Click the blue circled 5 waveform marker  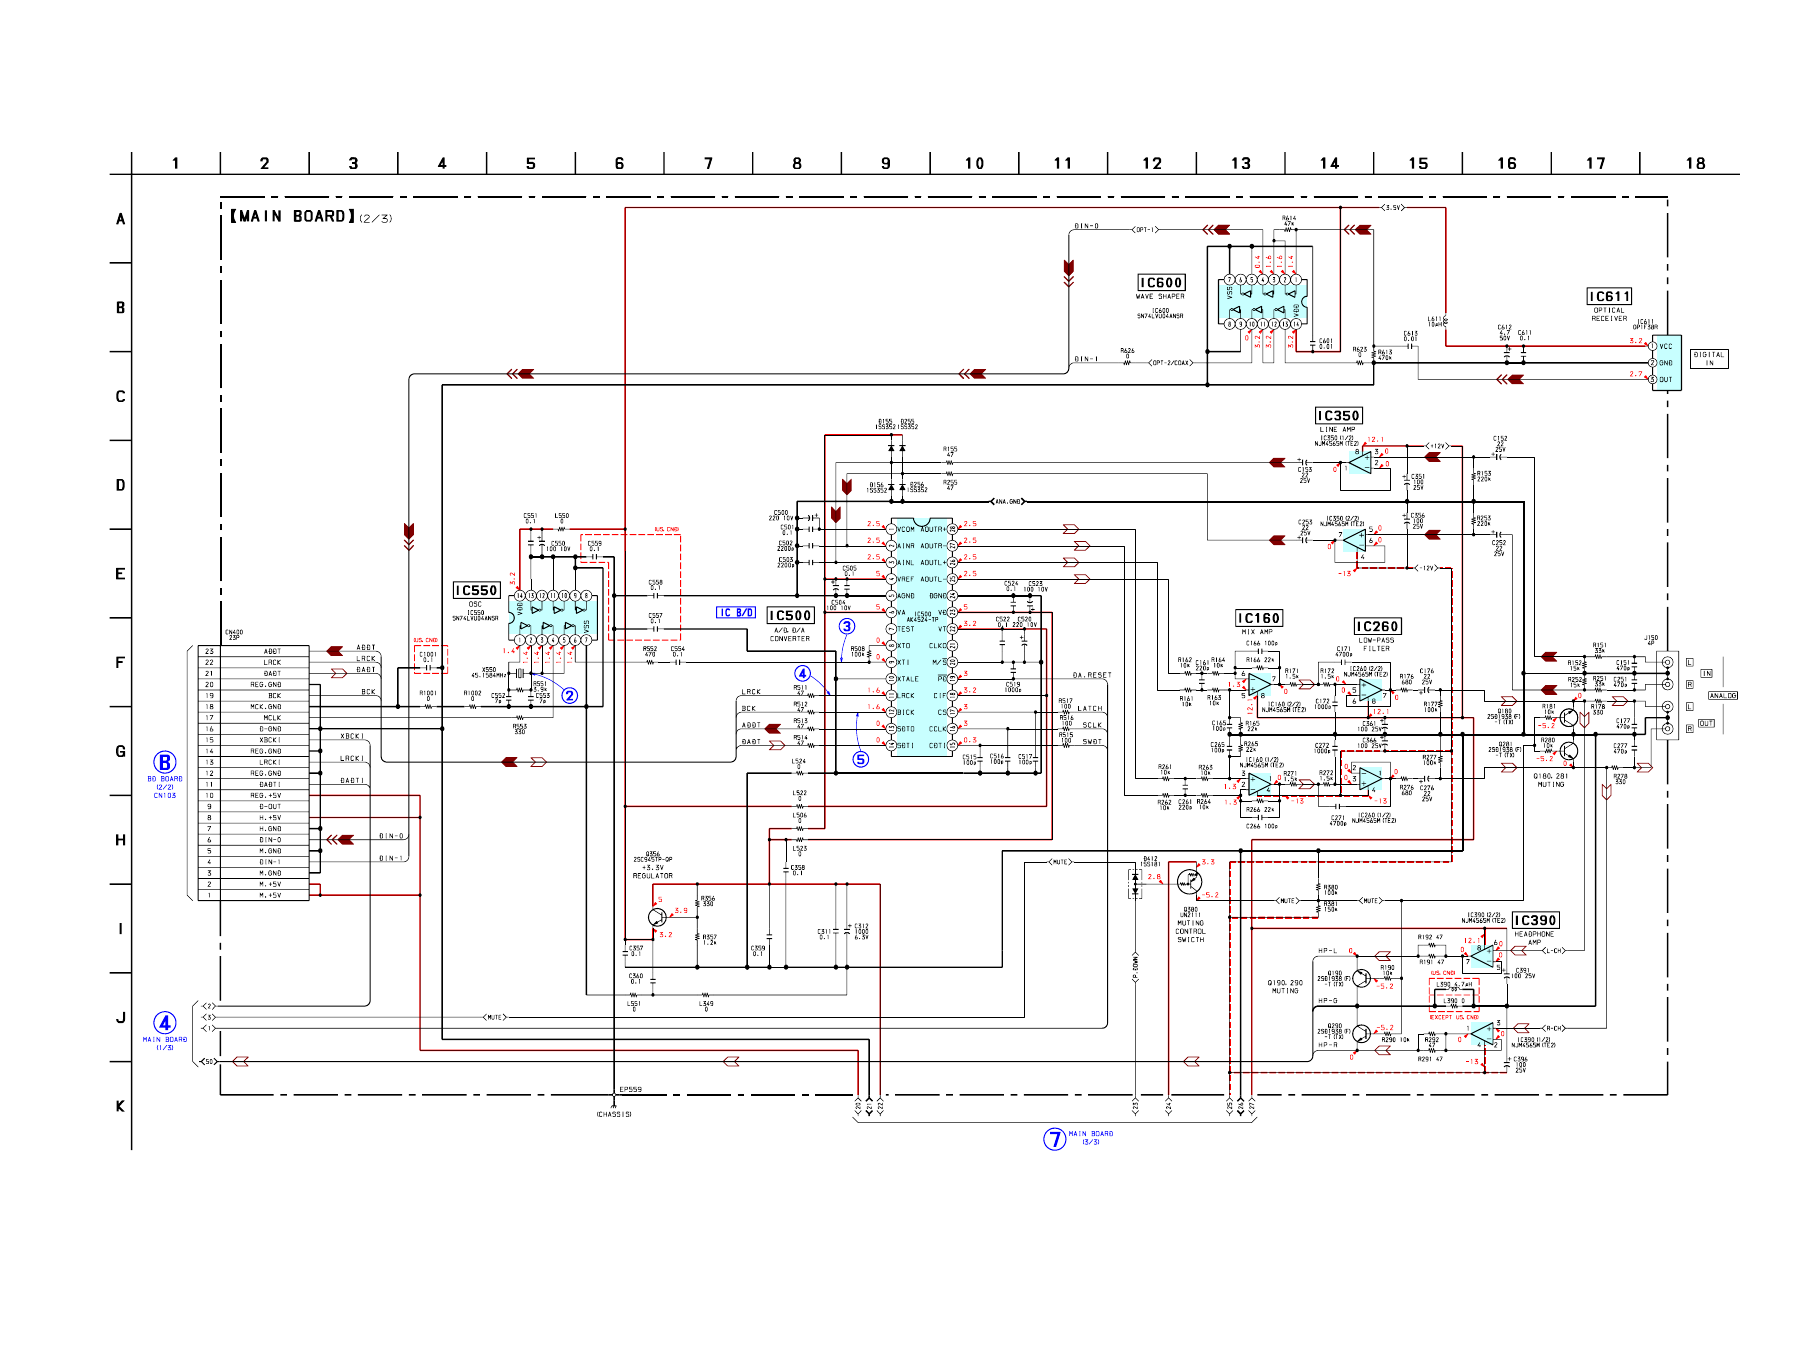coord(860,759)
